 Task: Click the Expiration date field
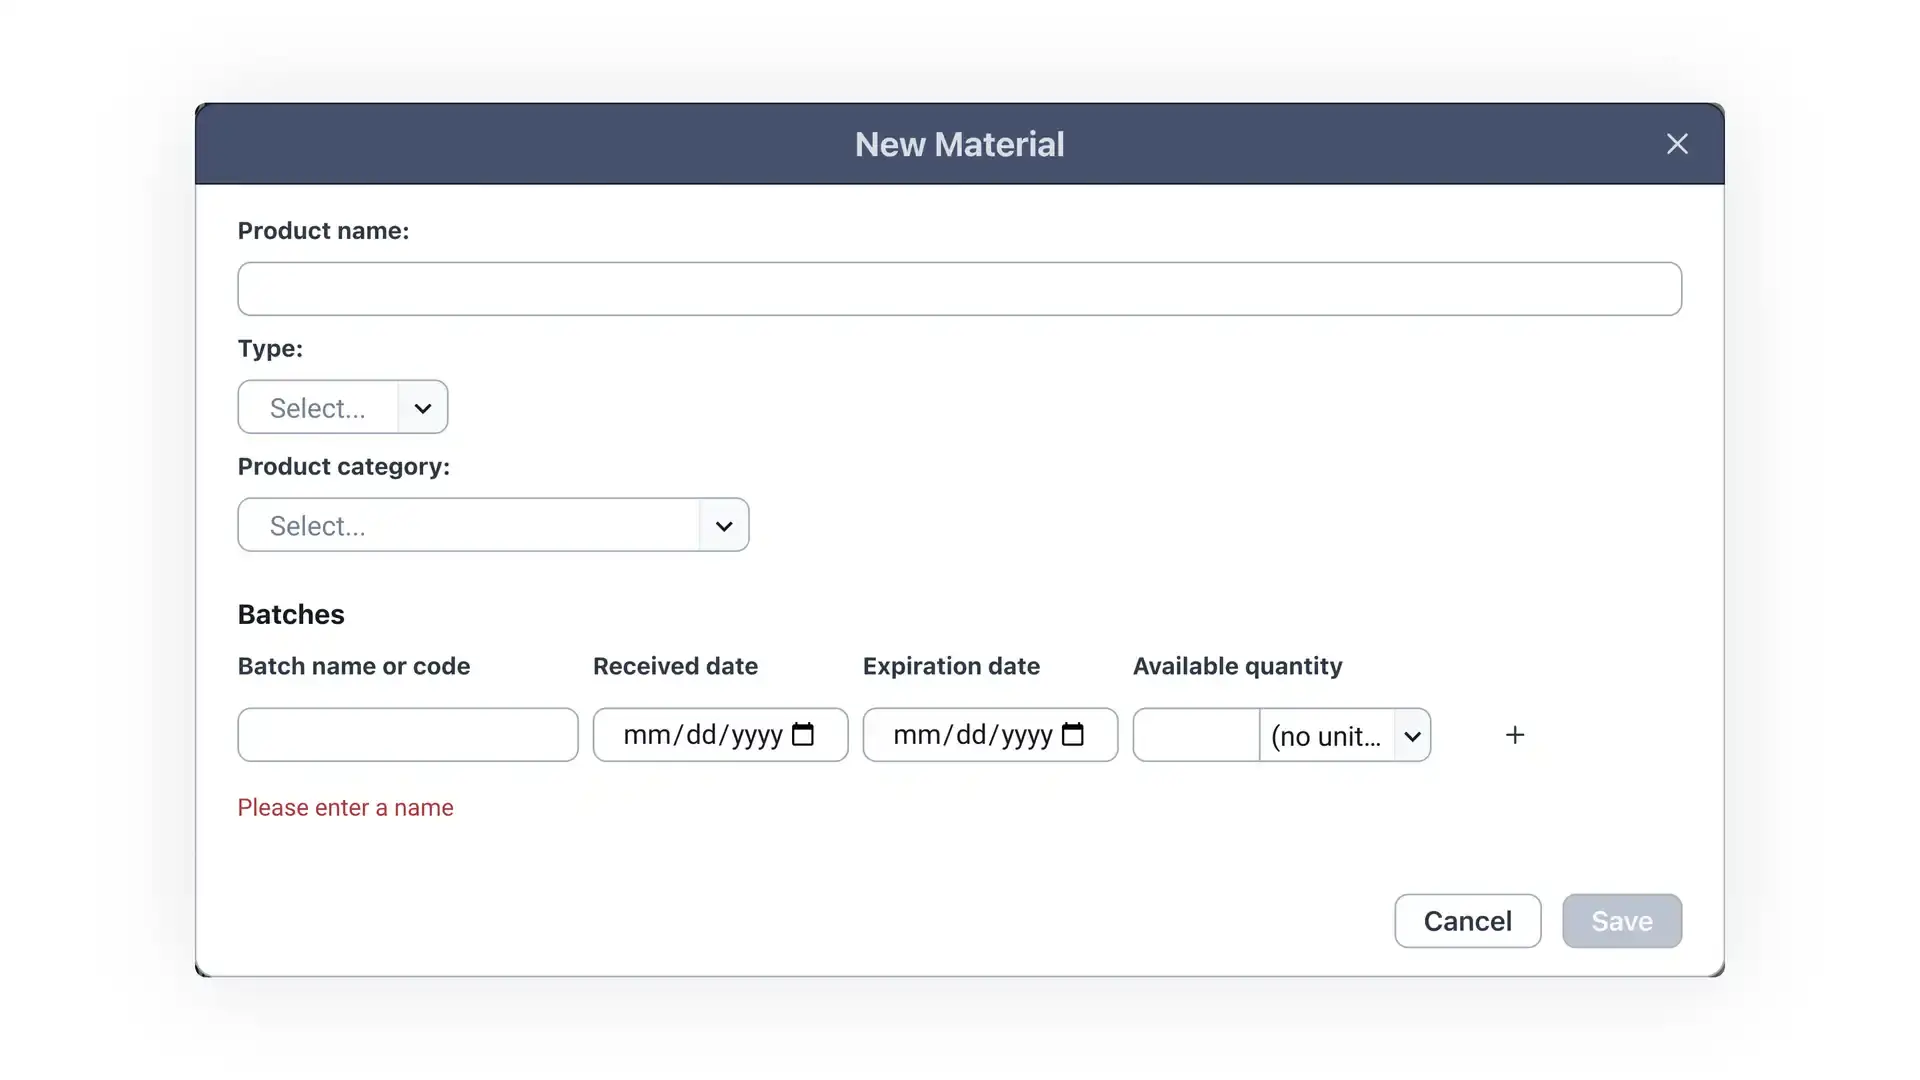point(990,735)
